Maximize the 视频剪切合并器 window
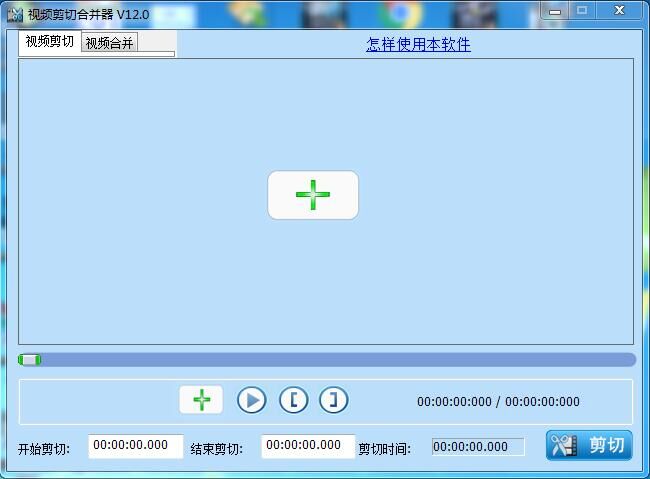 pyautogui.click(x=582, y=10)
